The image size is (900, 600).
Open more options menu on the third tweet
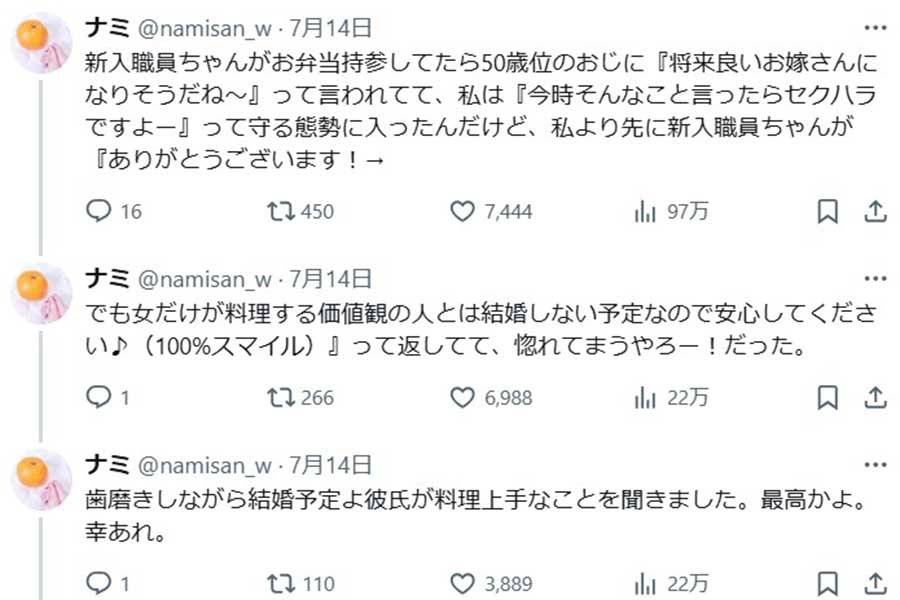[x=876, y=463]
